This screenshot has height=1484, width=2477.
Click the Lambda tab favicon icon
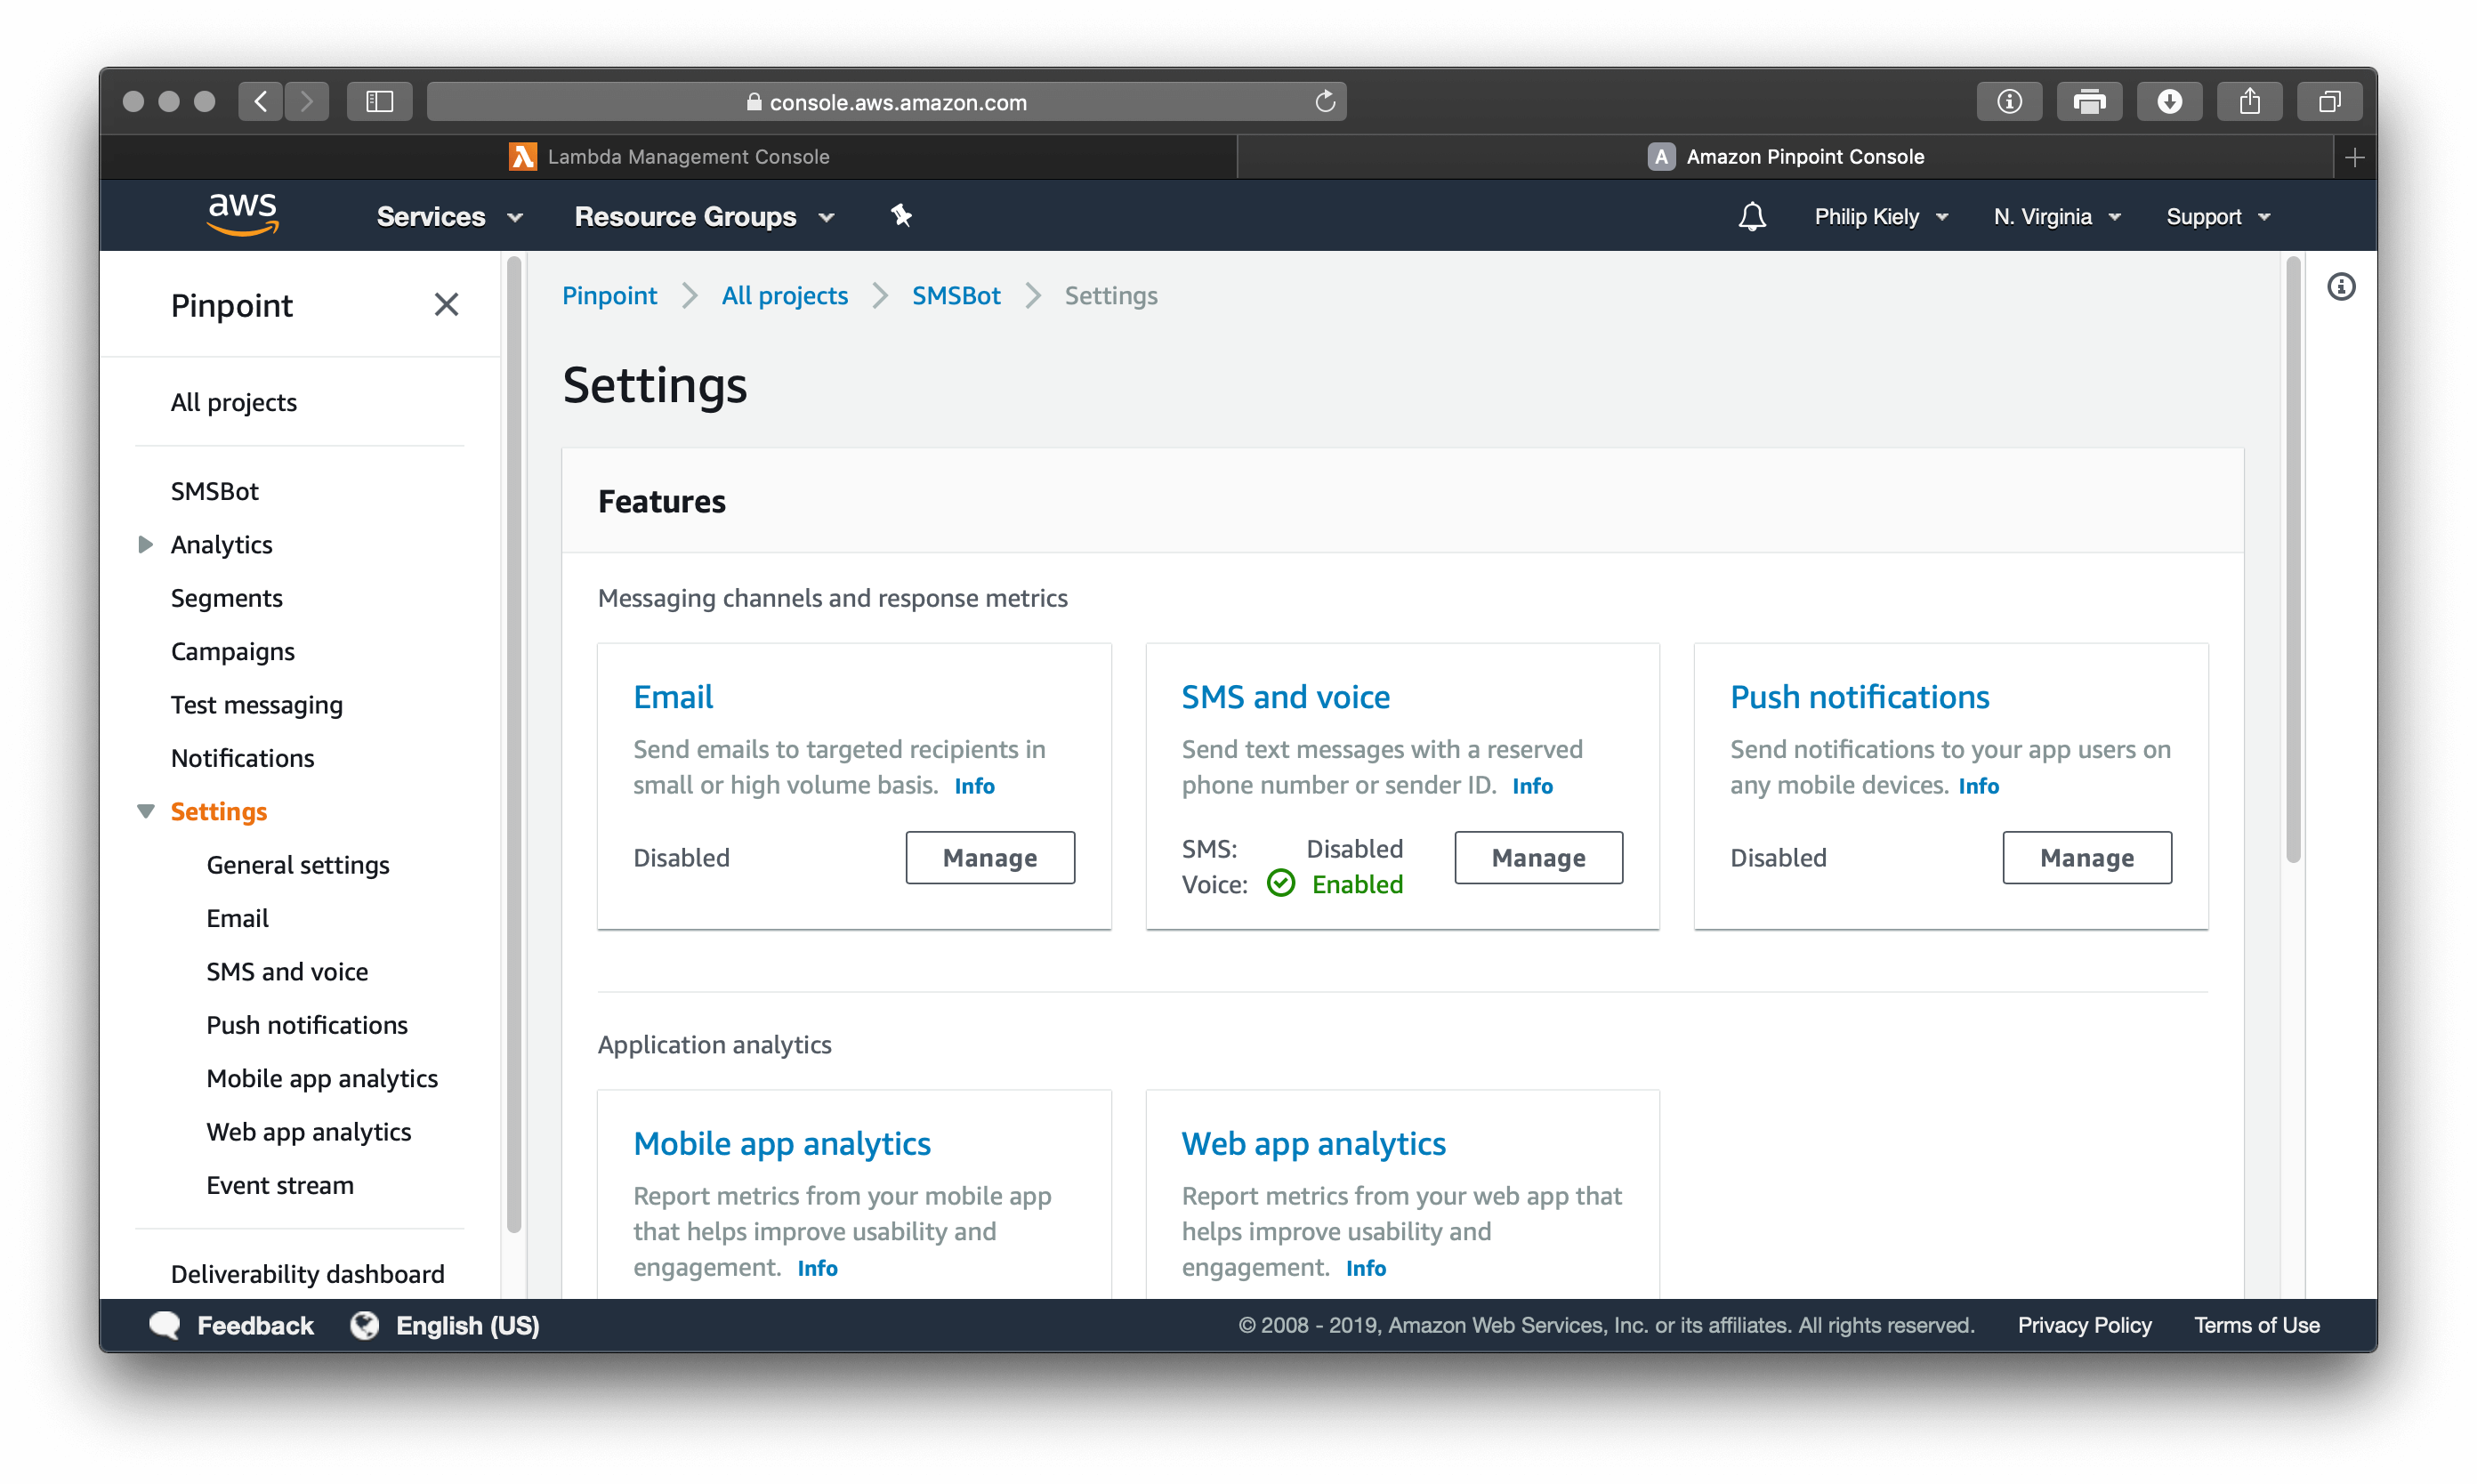point(522,156)
